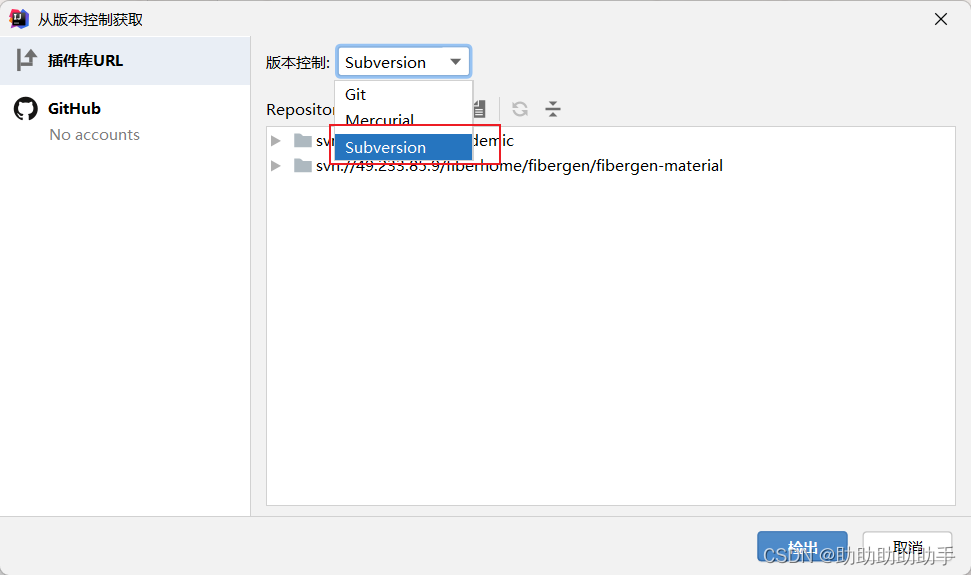This screenshot has width=971, height=575.
Task: Click the refresh repositories icon
Action: click(x=520, y=110)
